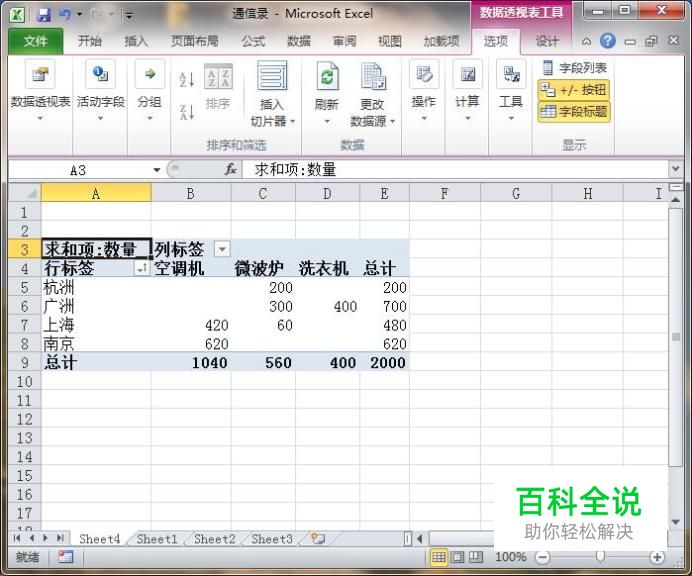692x576 pixels.
Task: Sort descending with the Z-A icon
Action: 187,112
